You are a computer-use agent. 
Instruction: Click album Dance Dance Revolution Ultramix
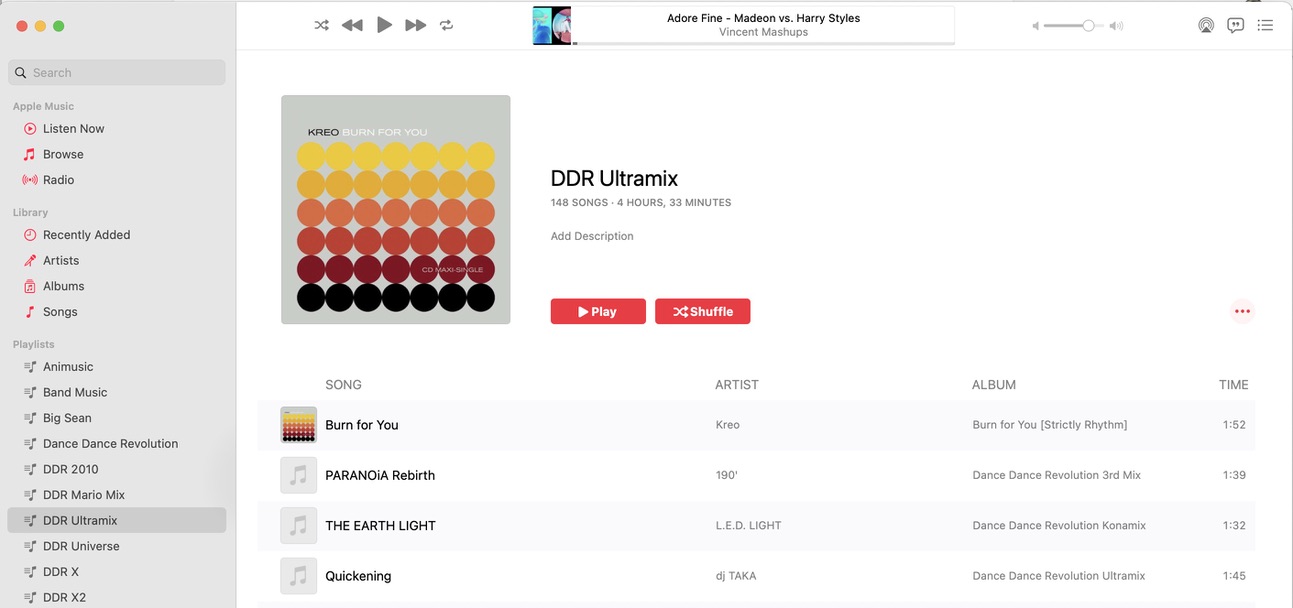point(1059,576)
